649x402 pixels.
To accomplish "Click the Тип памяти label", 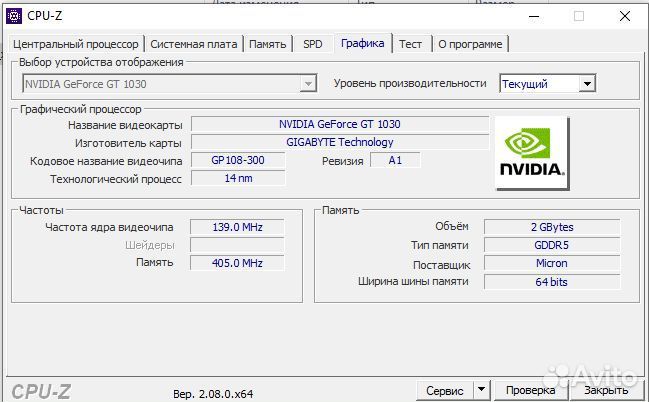I will 440,245.
